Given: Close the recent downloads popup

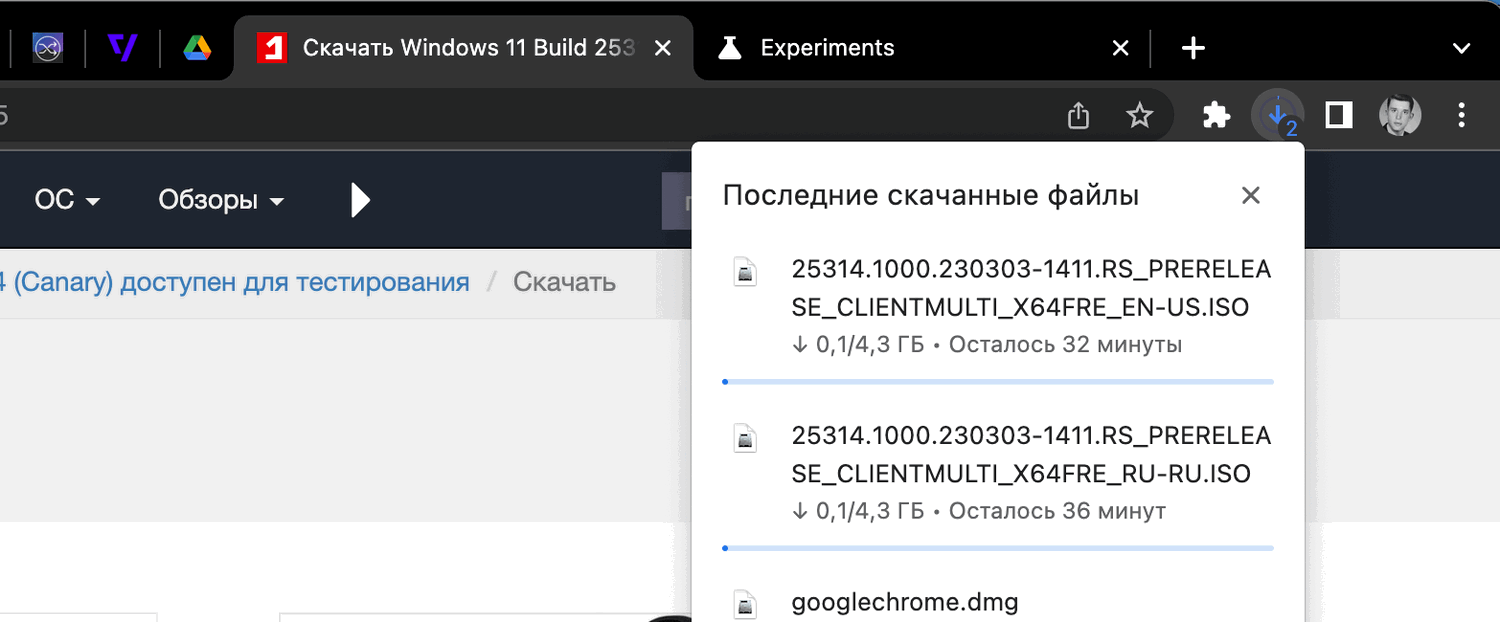Looking at the screenshot, I should [1250, 196].
